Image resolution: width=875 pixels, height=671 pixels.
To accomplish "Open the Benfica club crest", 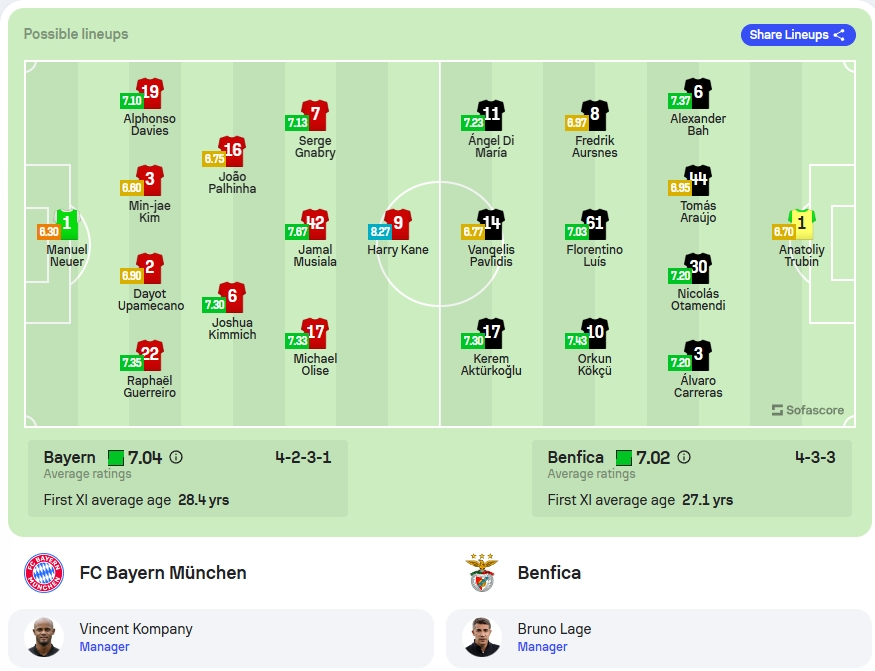I will 482,573.
